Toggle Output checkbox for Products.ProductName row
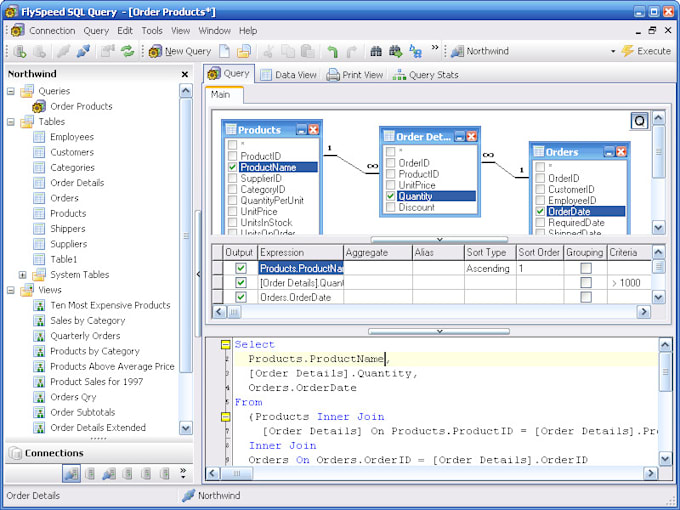Image resolution: width=680 pixels, height=510 pixels. [241, 268]
